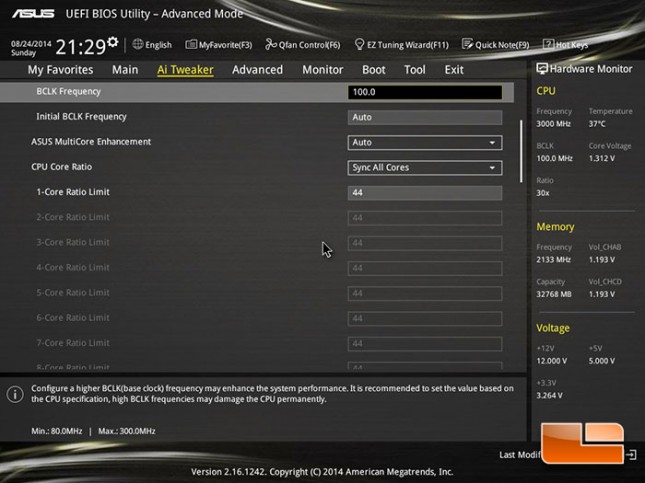The height and width of the screenshot is (483, 645).
Task: Click MyFavorite(F3) label
Action: click(225, 45)
